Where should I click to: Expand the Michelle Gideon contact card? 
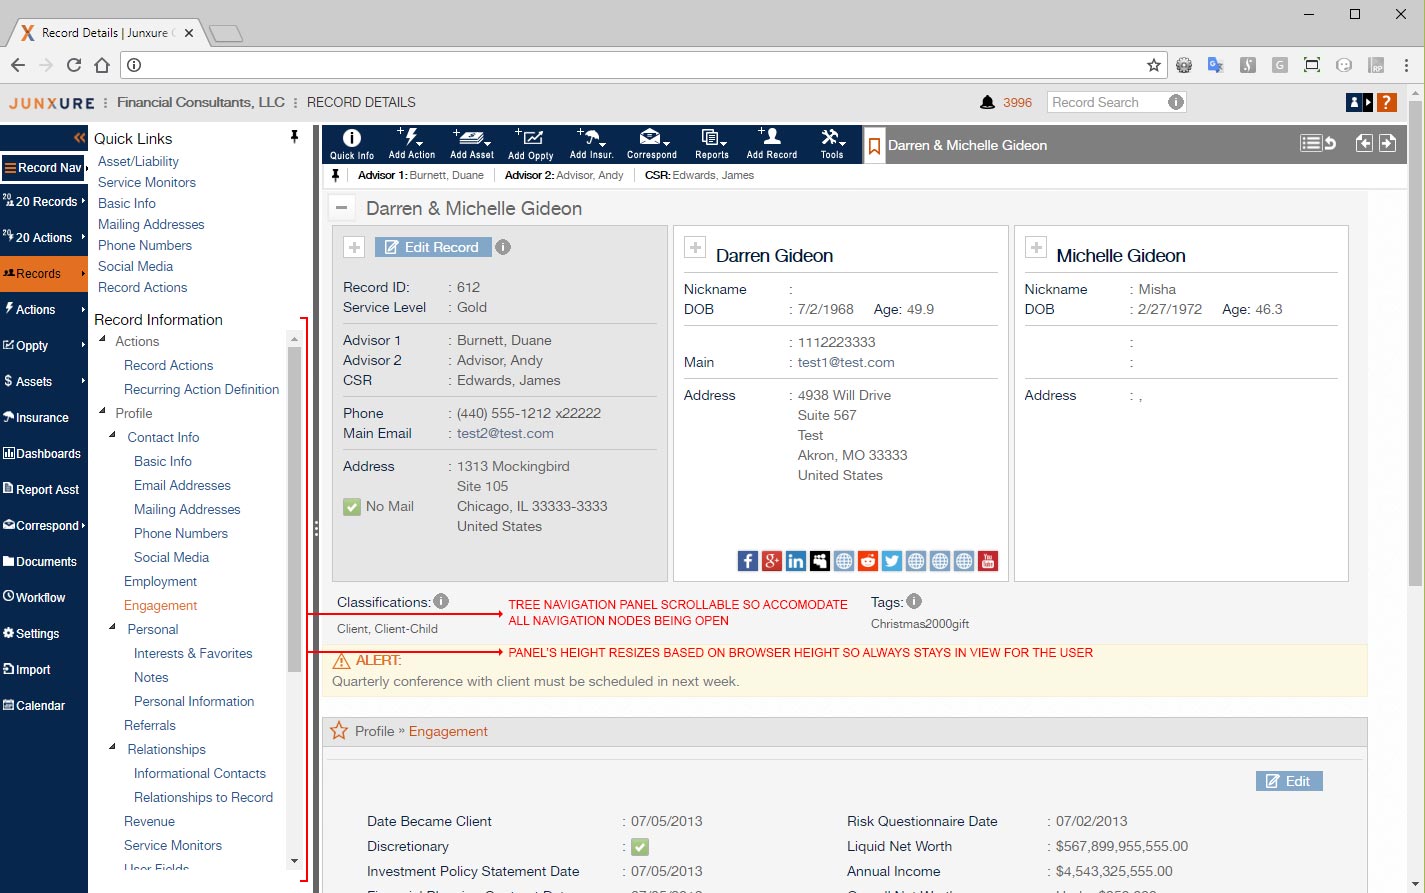(1036, 247)
